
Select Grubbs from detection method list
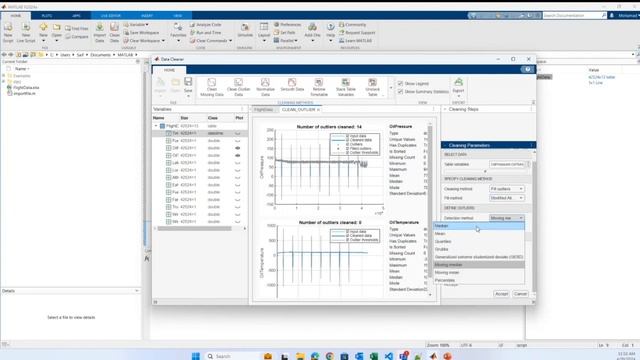point(479,249)
